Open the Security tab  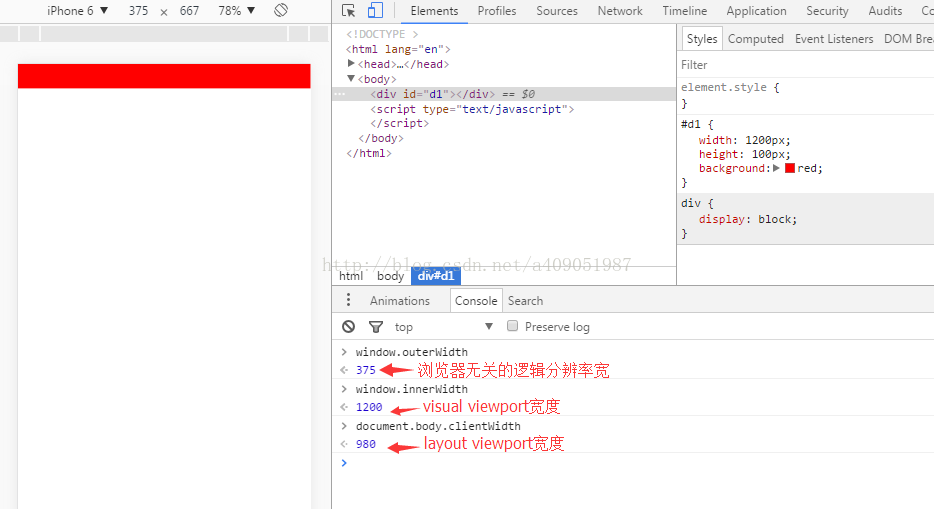[x=827, y=11]
